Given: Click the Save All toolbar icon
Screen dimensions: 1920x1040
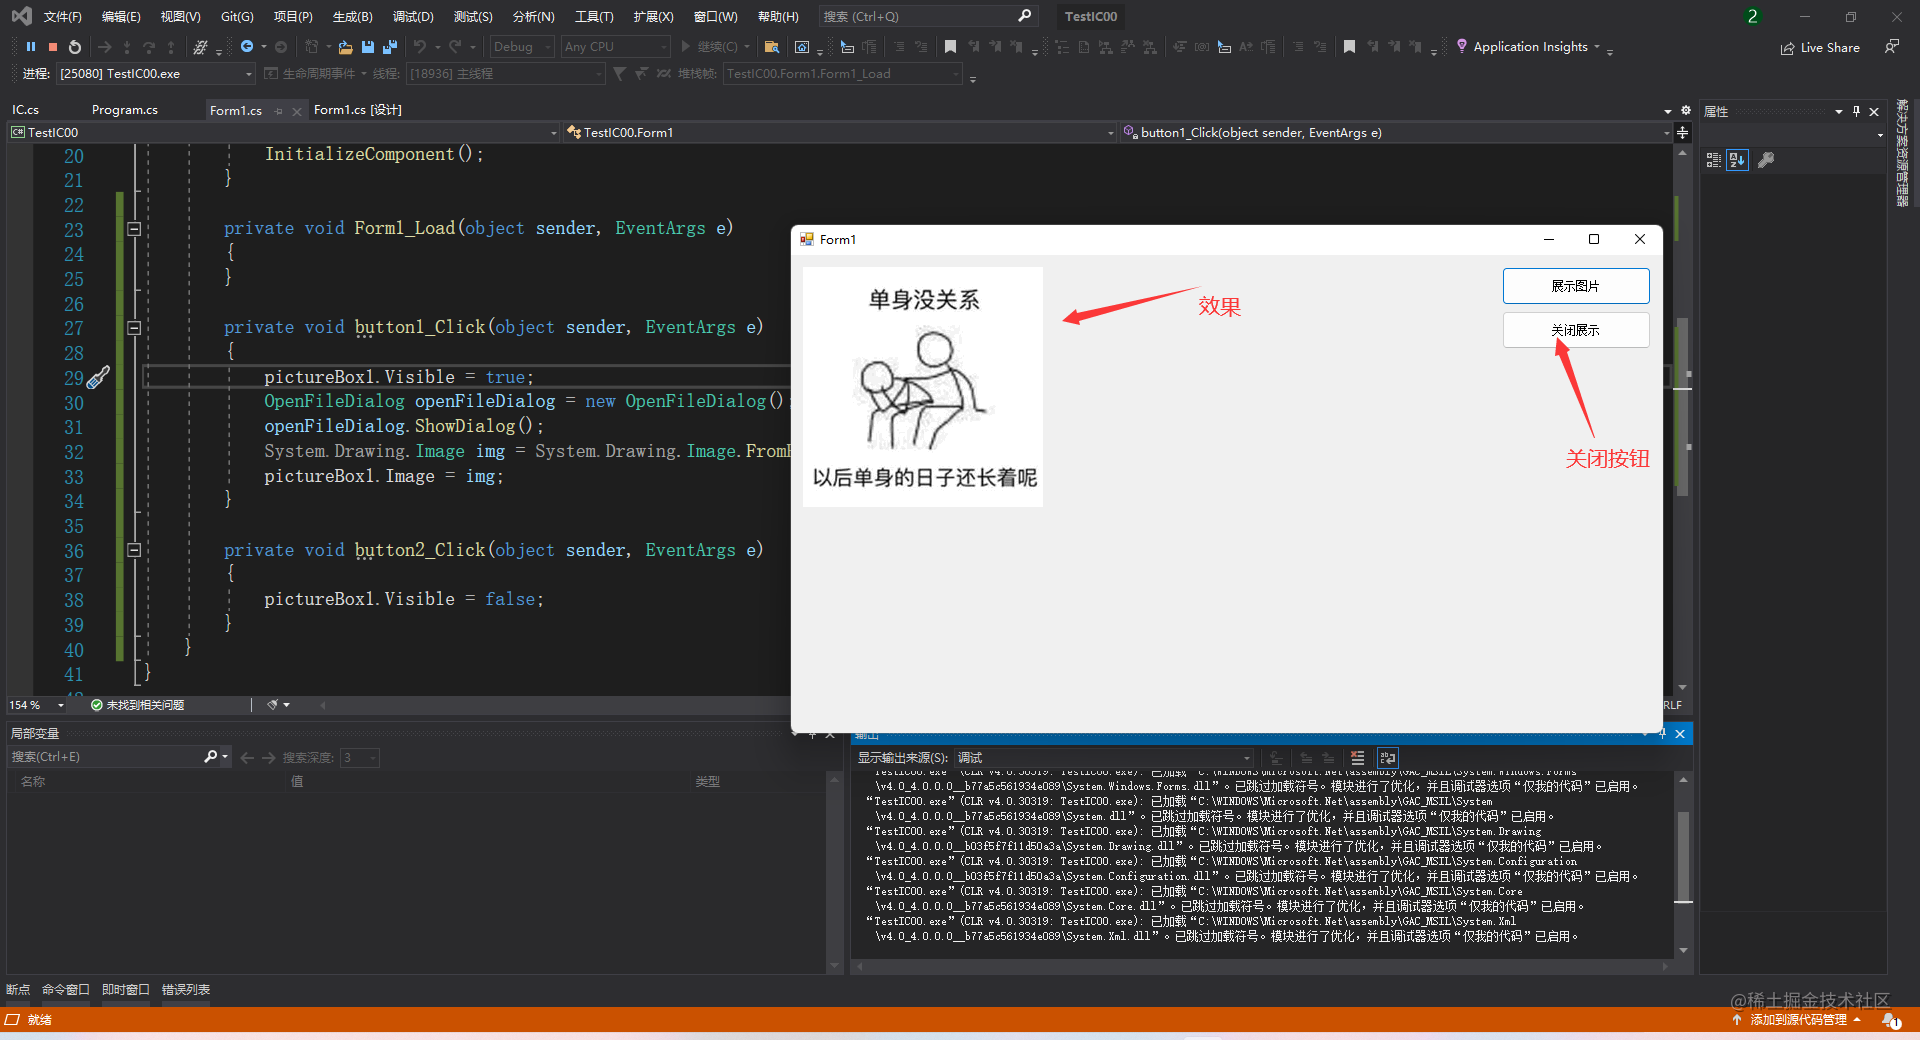Looking at the screenshot, I should pos(389,47).
